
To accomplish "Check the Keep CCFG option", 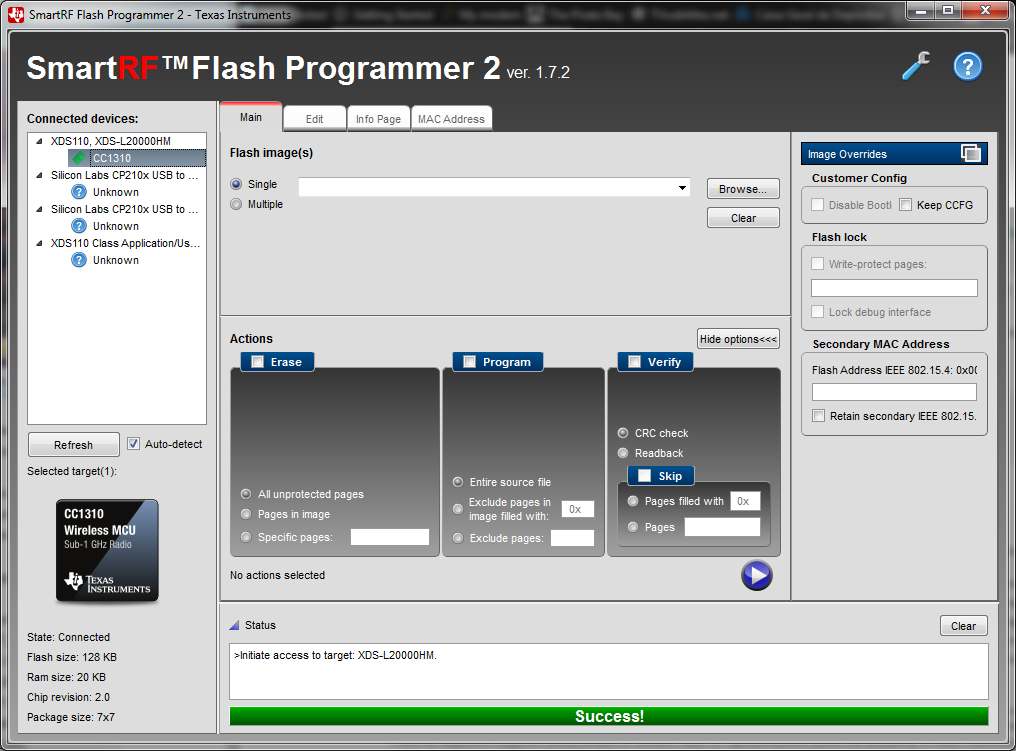I will 906,205.
